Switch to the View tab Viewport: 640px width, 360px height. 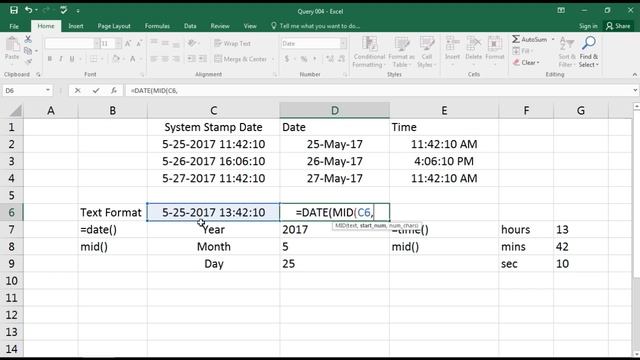tap(250, 26)
